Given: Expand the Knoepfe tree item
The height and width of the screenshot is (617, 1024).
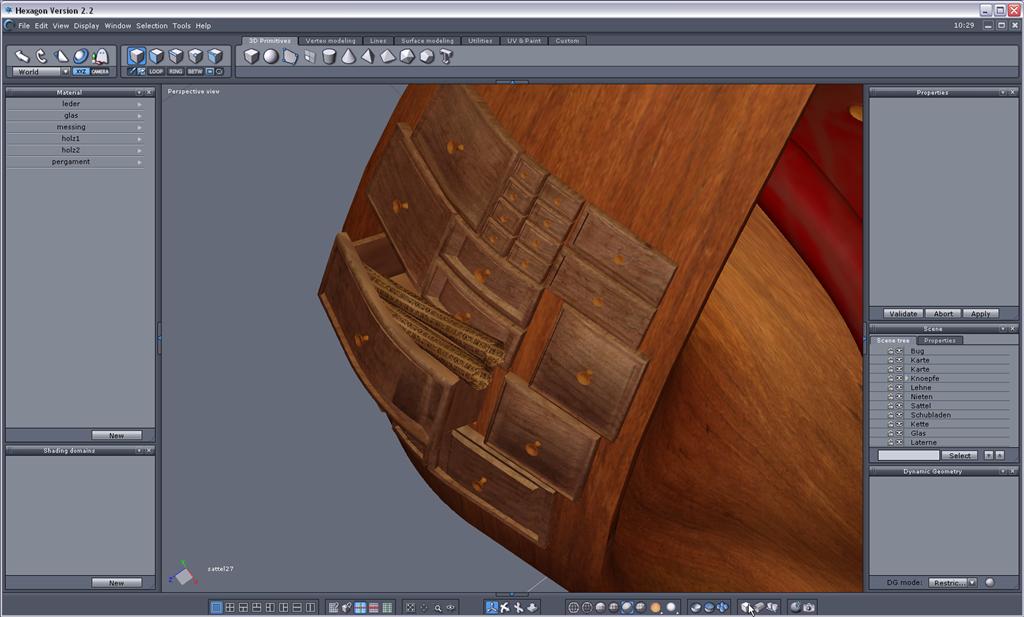Looking at the screenshot, I should pyautogui.click(x=907, y=379).
